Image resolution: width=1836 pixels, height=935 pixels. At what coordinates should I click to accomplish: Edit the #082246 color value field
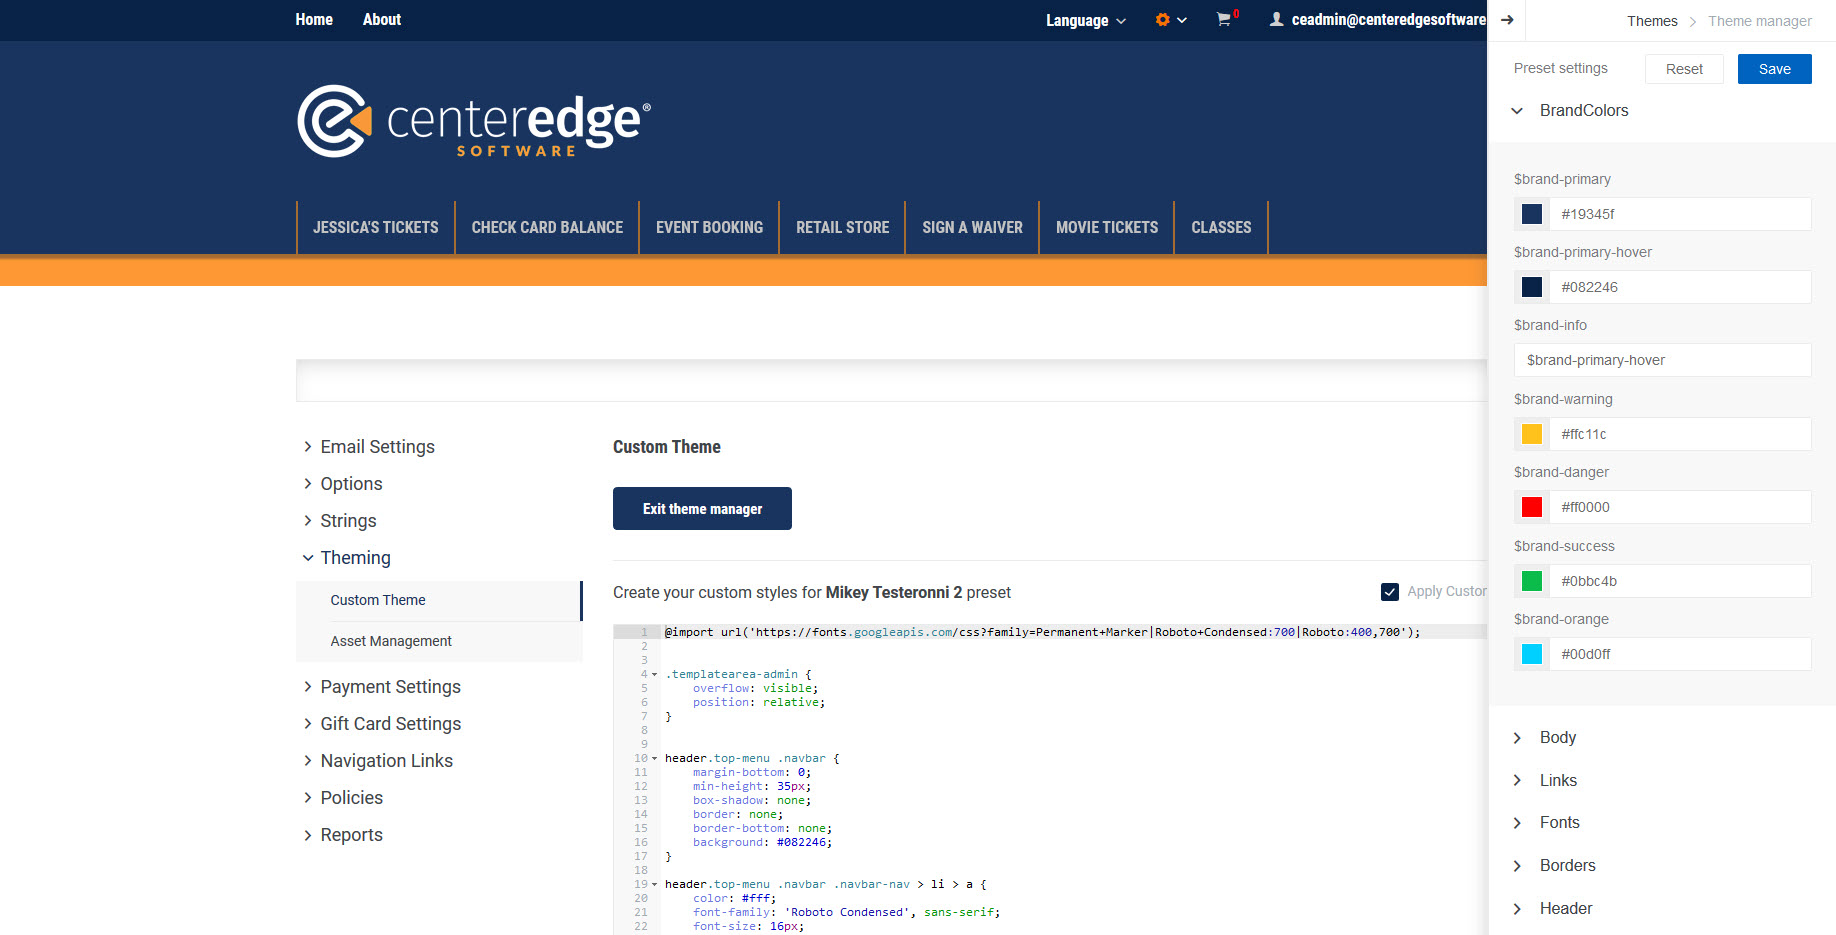(1680, 287)
